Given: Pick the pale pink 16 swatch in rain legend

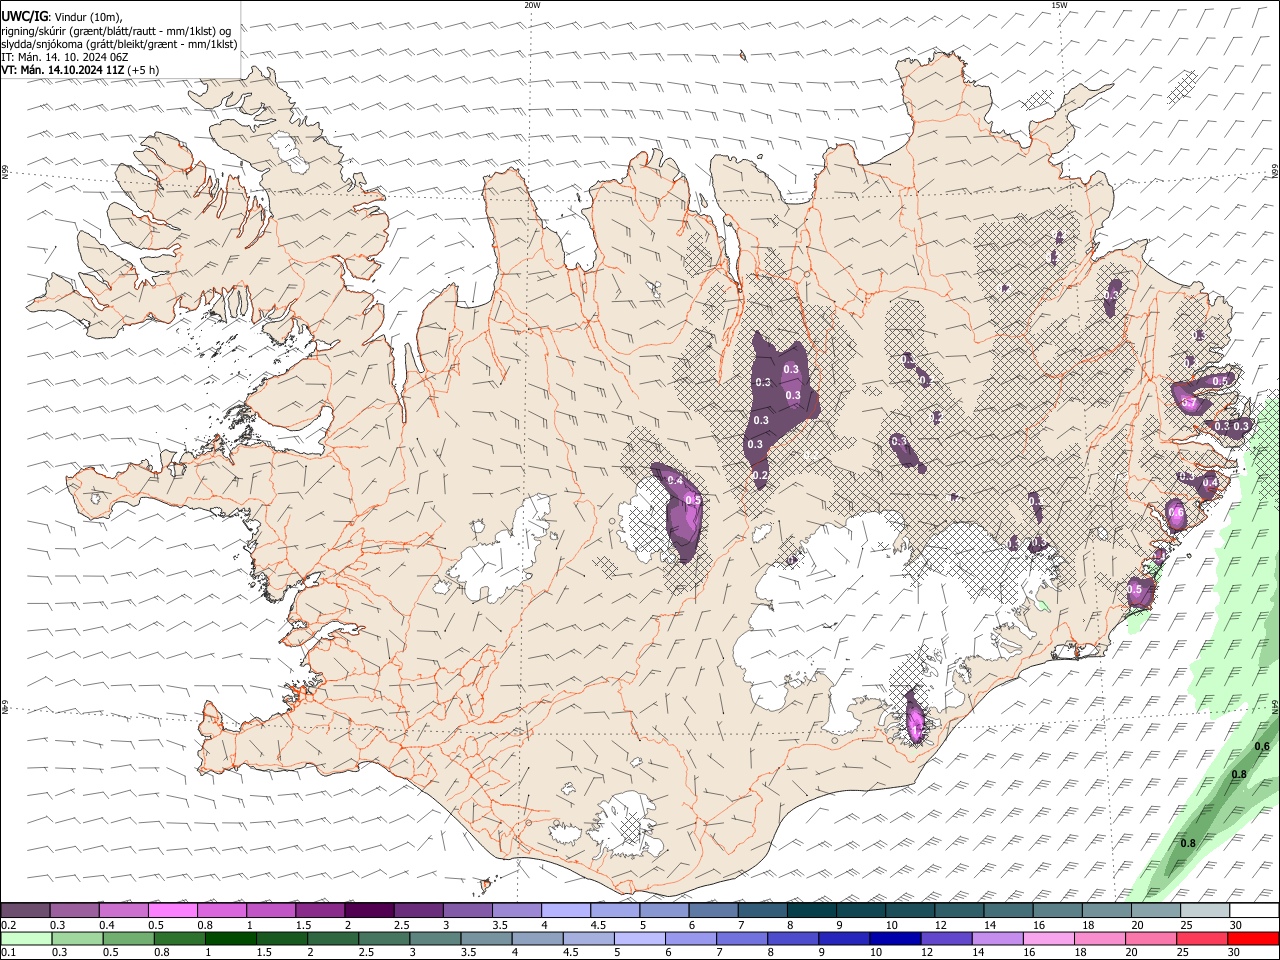Looking at the screenshot, I should (x=1048, y=939).
